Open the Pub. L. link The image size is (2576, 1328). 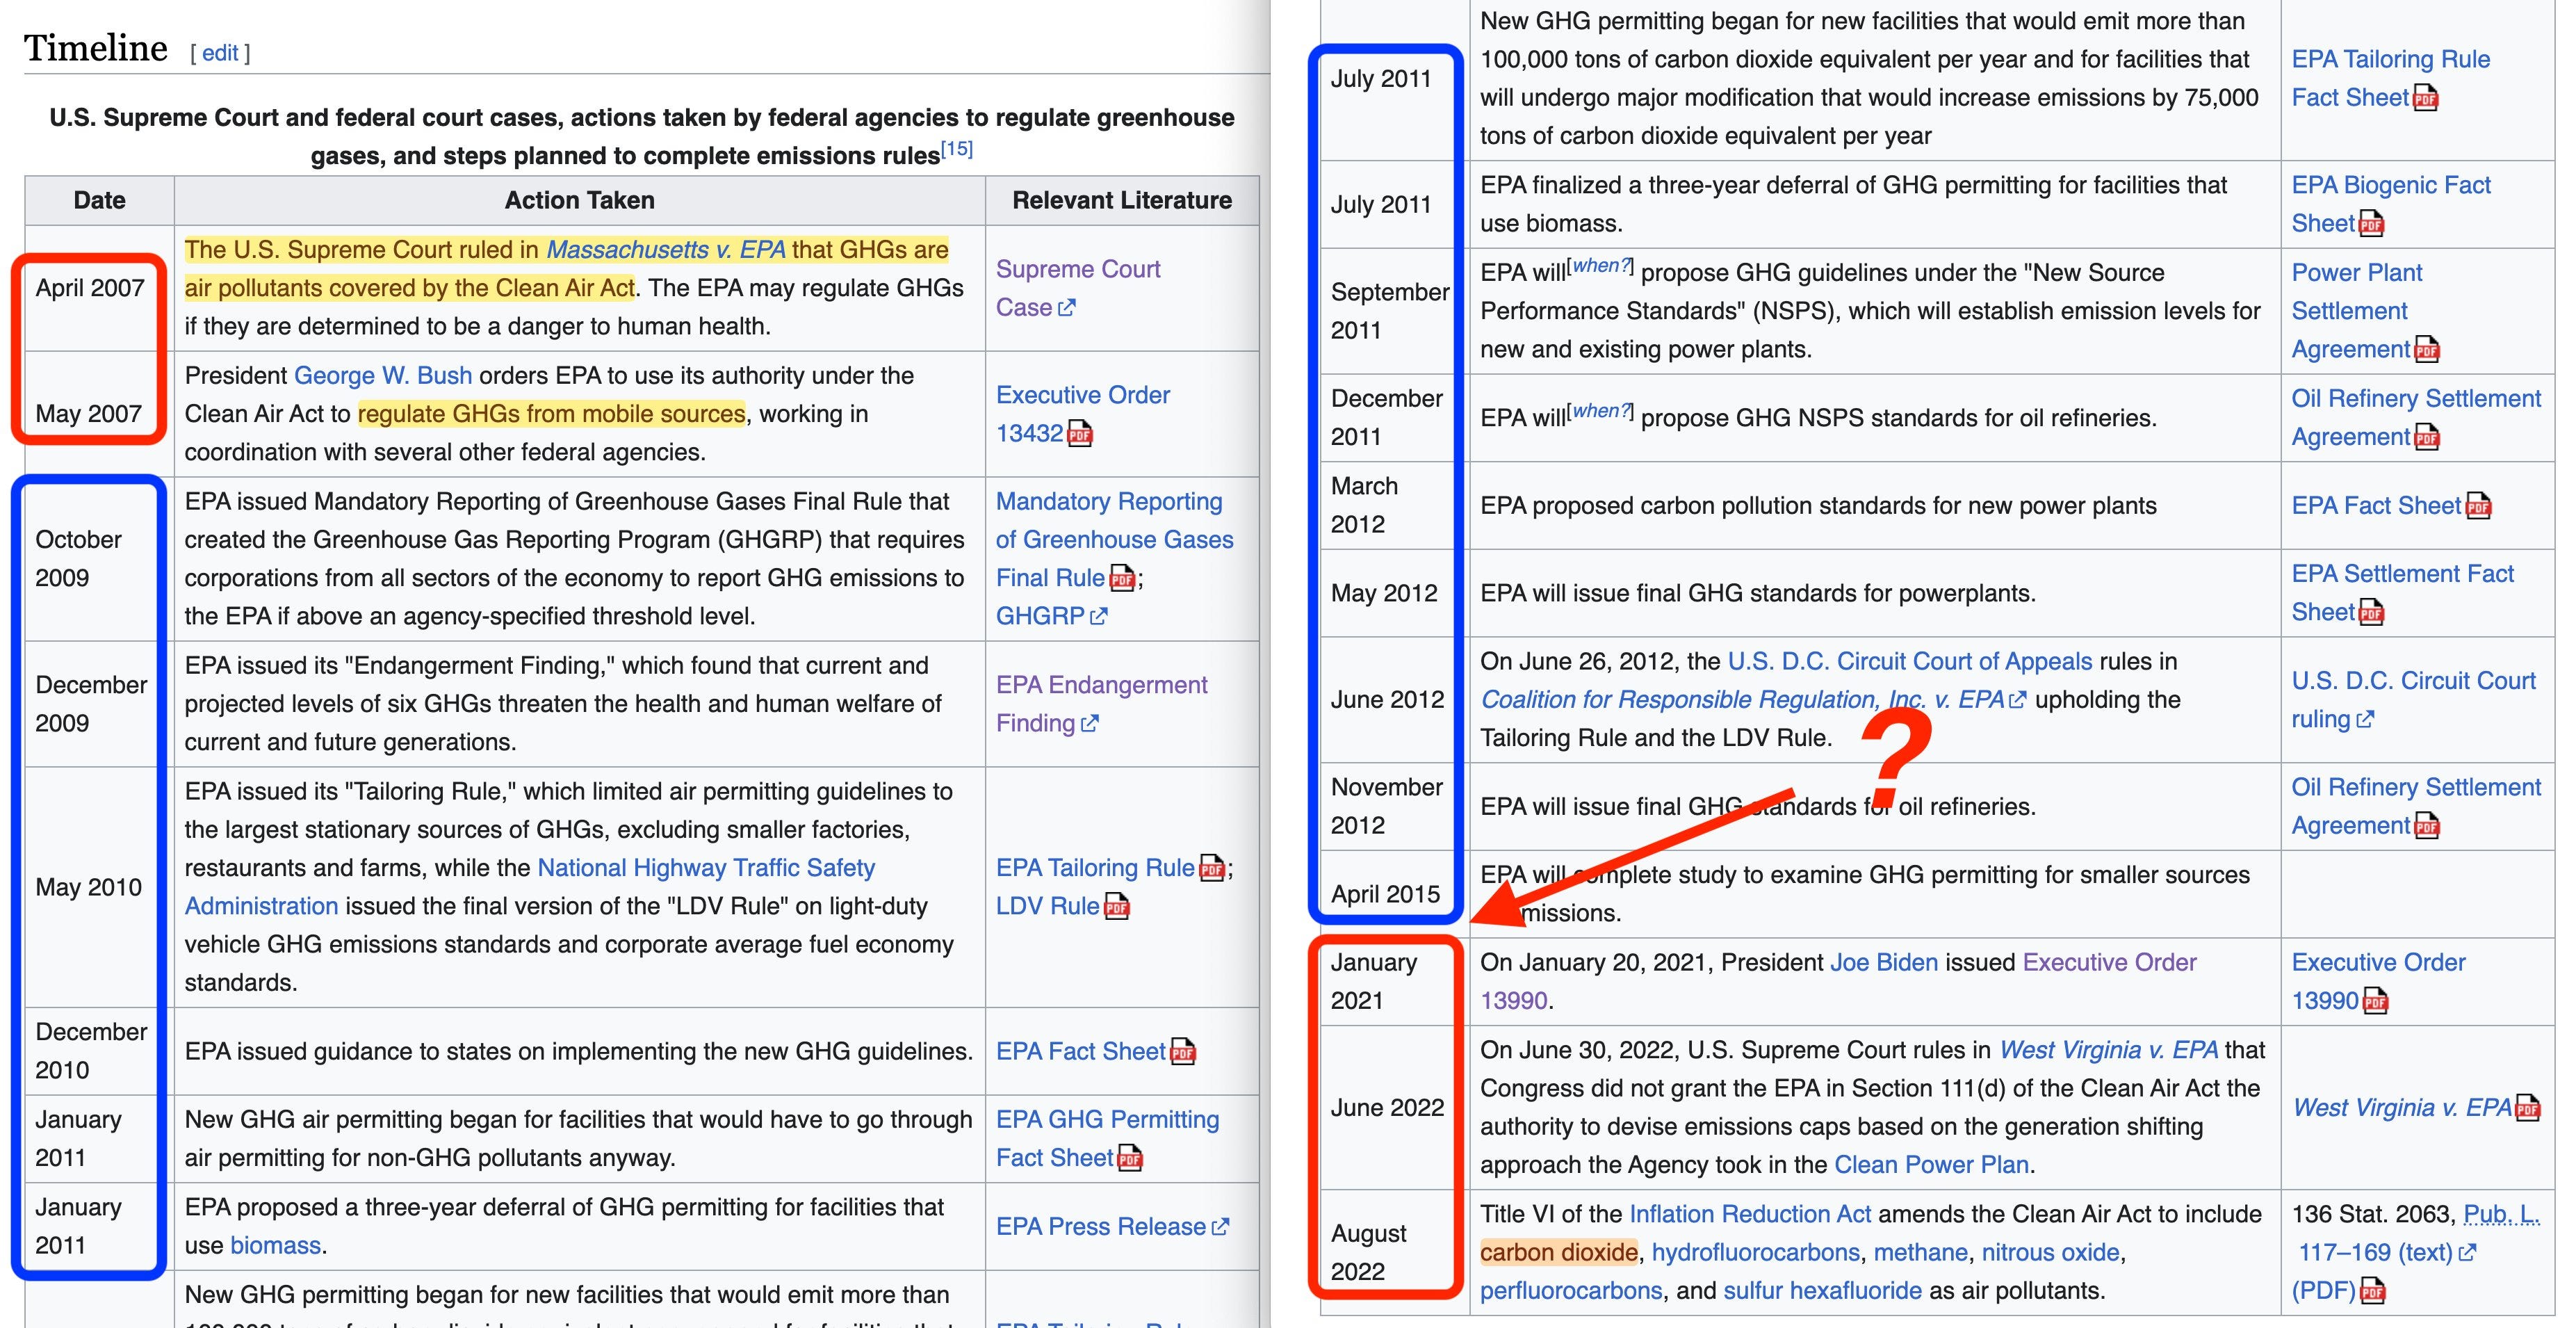pyautogui.click(x=2501, y=1215)
